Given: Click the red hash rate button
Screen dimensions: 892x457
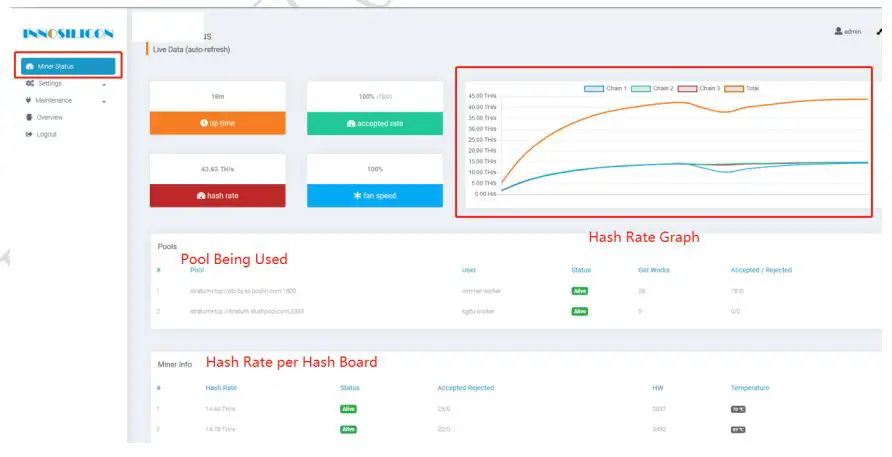Looking at the screenshot, I should coord(217,196).
